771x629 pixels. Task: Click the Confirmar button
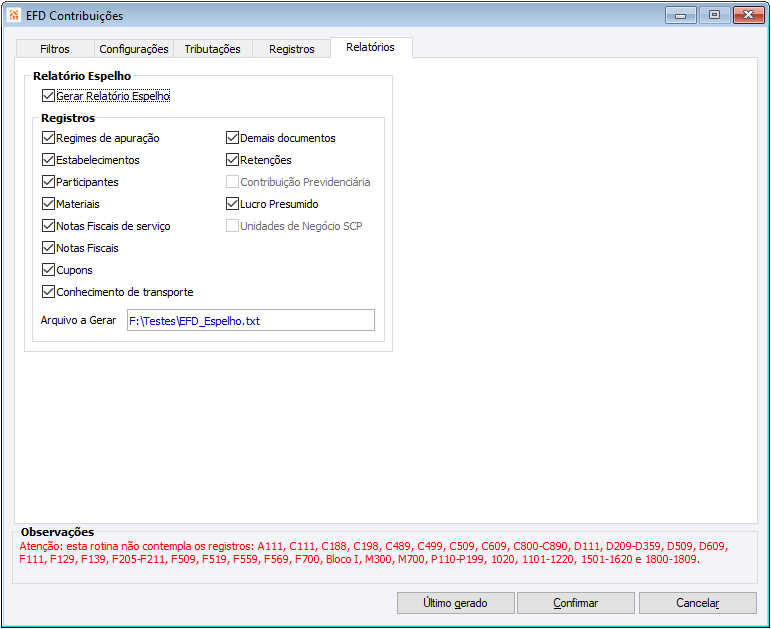pyautogui.click(x=576, y=603)
